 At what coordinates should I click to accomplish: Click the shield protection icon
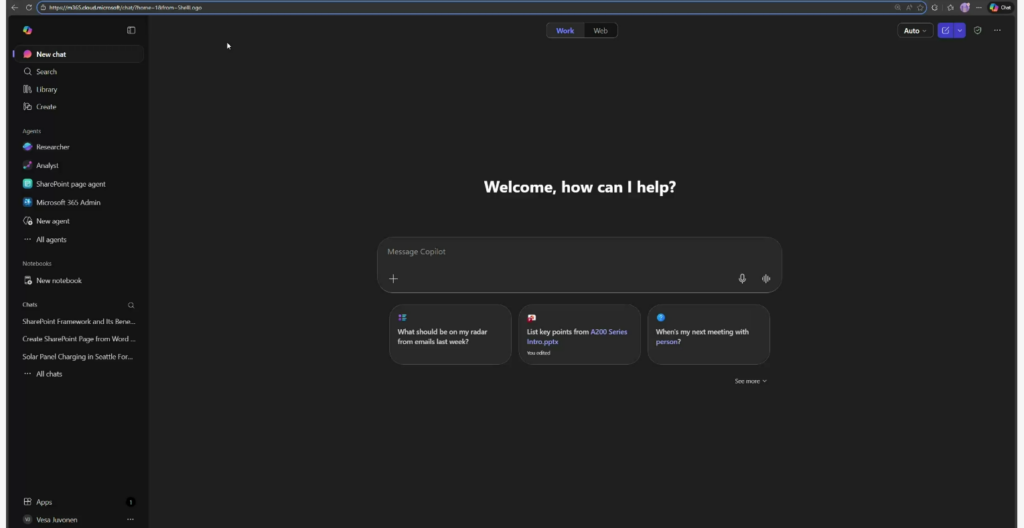coord(978,30)
